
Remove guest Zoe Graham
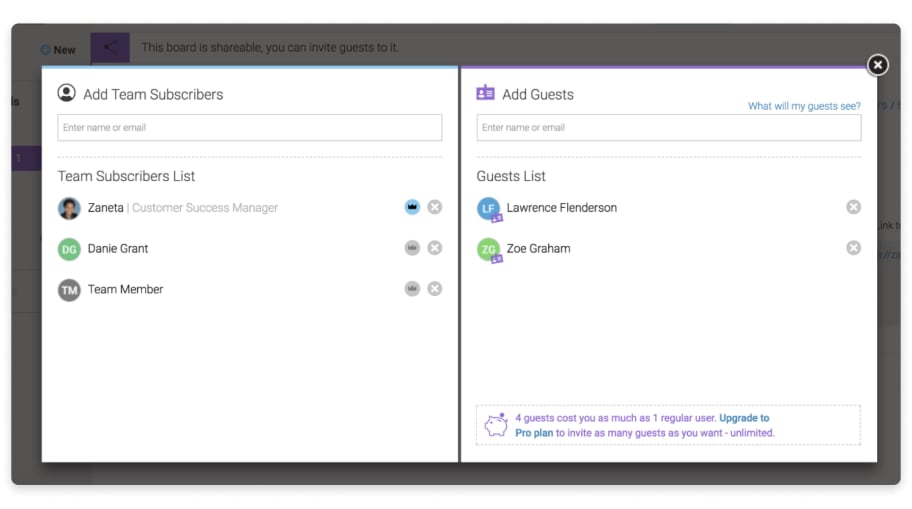[853, 248]
